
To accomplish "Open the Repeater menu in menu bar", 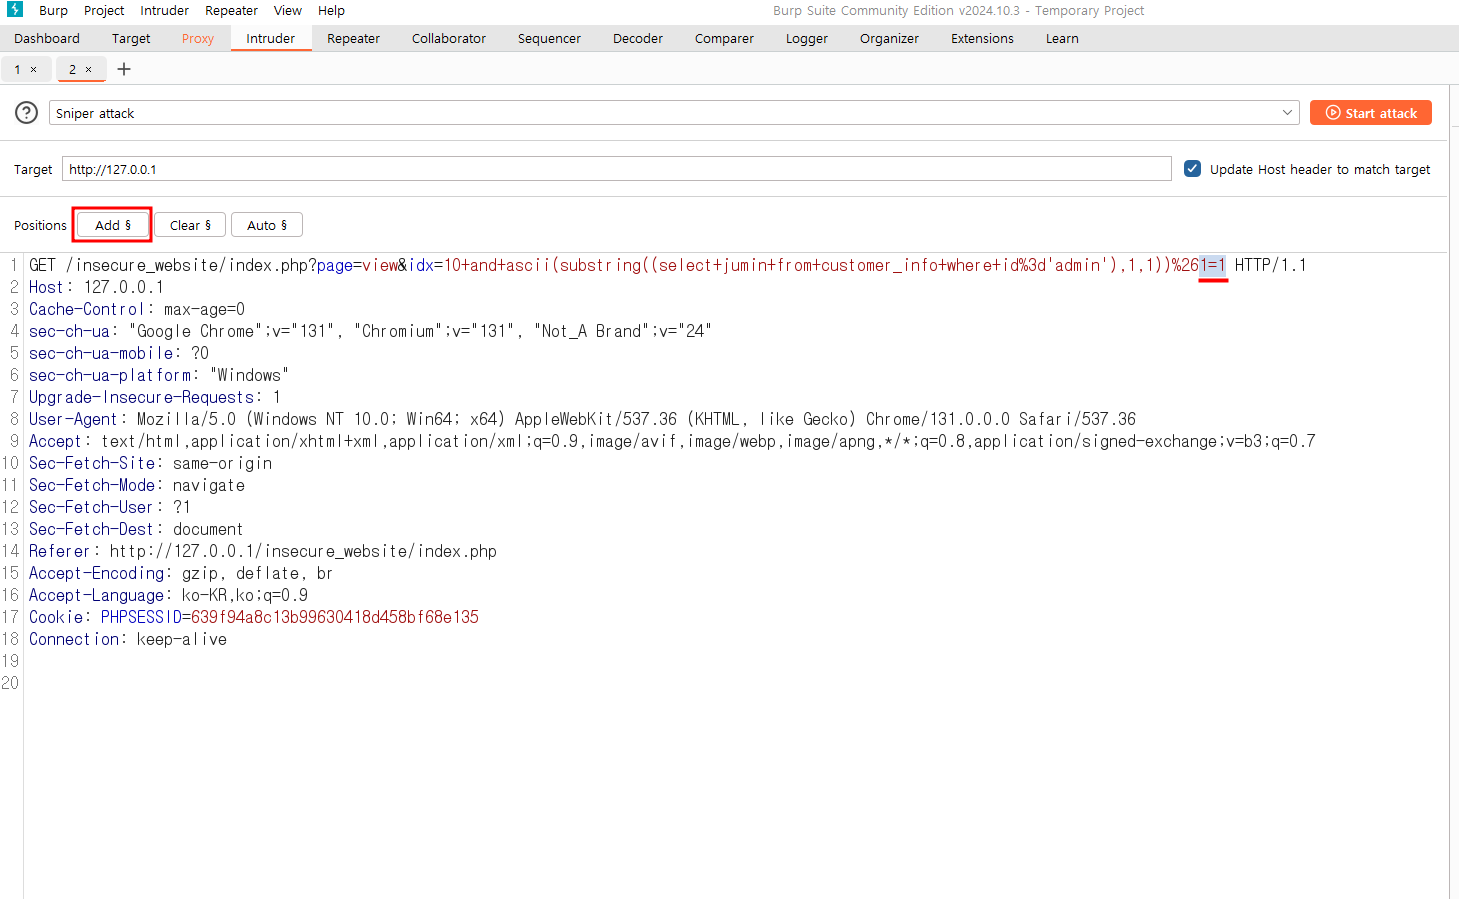I will tap(231, 10).
